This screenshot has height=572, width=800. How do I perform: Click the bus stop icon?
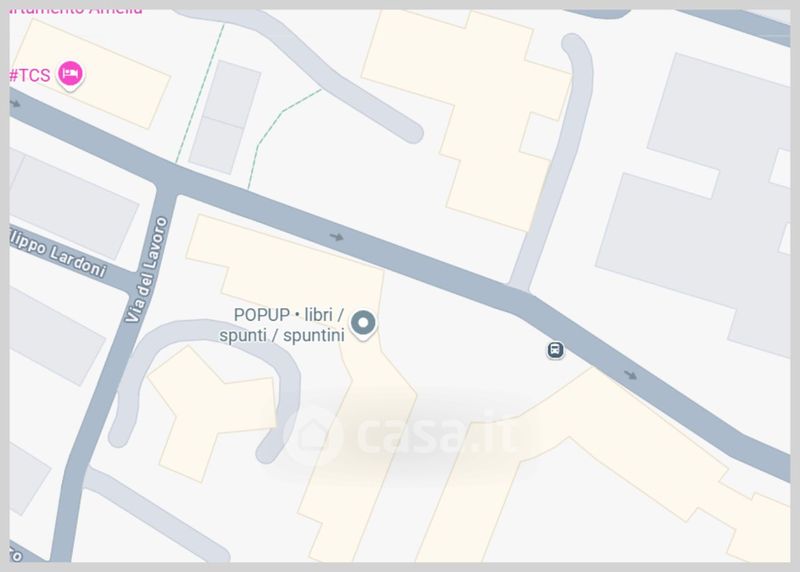(x=555, y=350)
